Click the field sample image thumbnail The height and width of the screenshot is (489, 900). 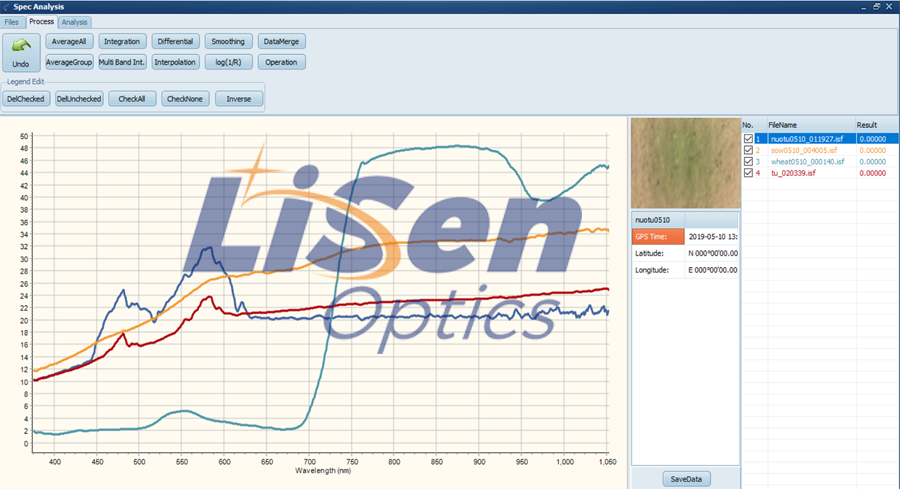[x=685, y=163]
